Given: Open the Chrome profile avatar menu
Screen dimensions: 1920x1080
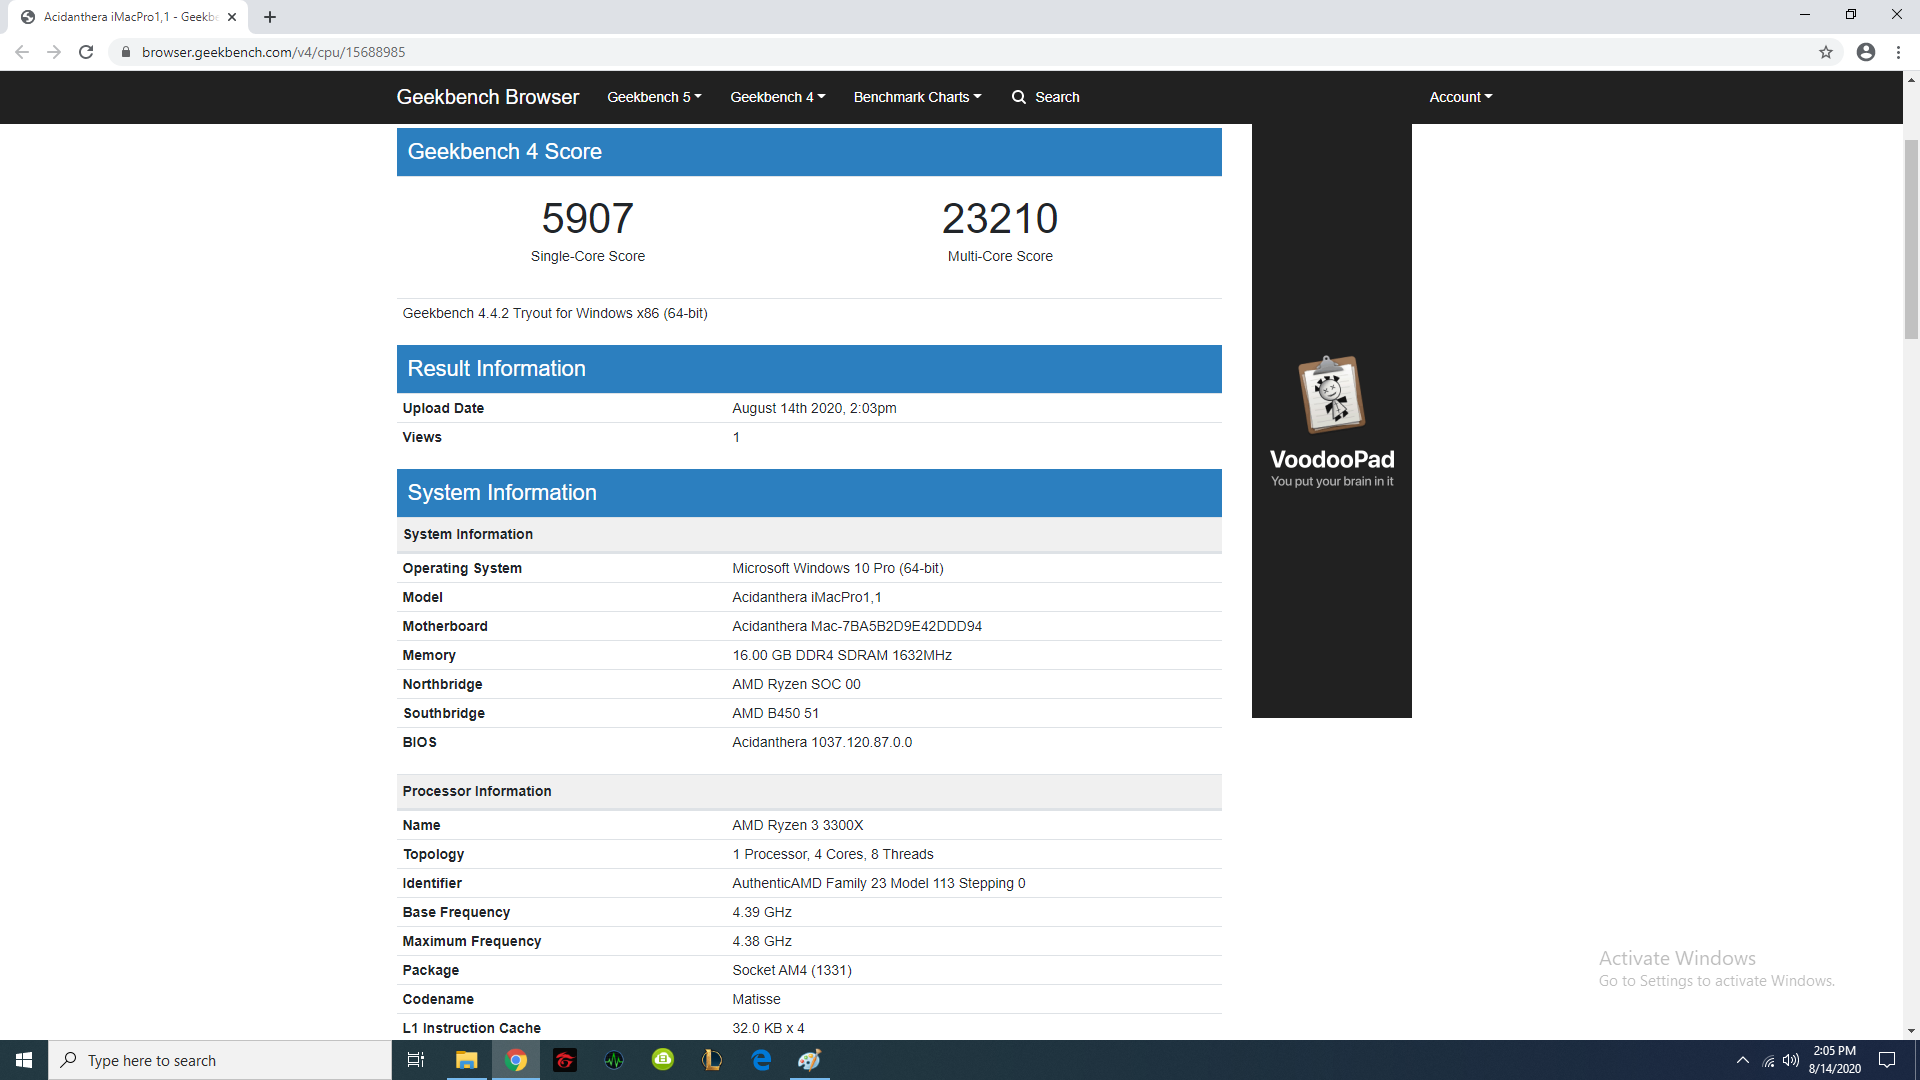Looking at the screenshot, I should click(1866, 52).
